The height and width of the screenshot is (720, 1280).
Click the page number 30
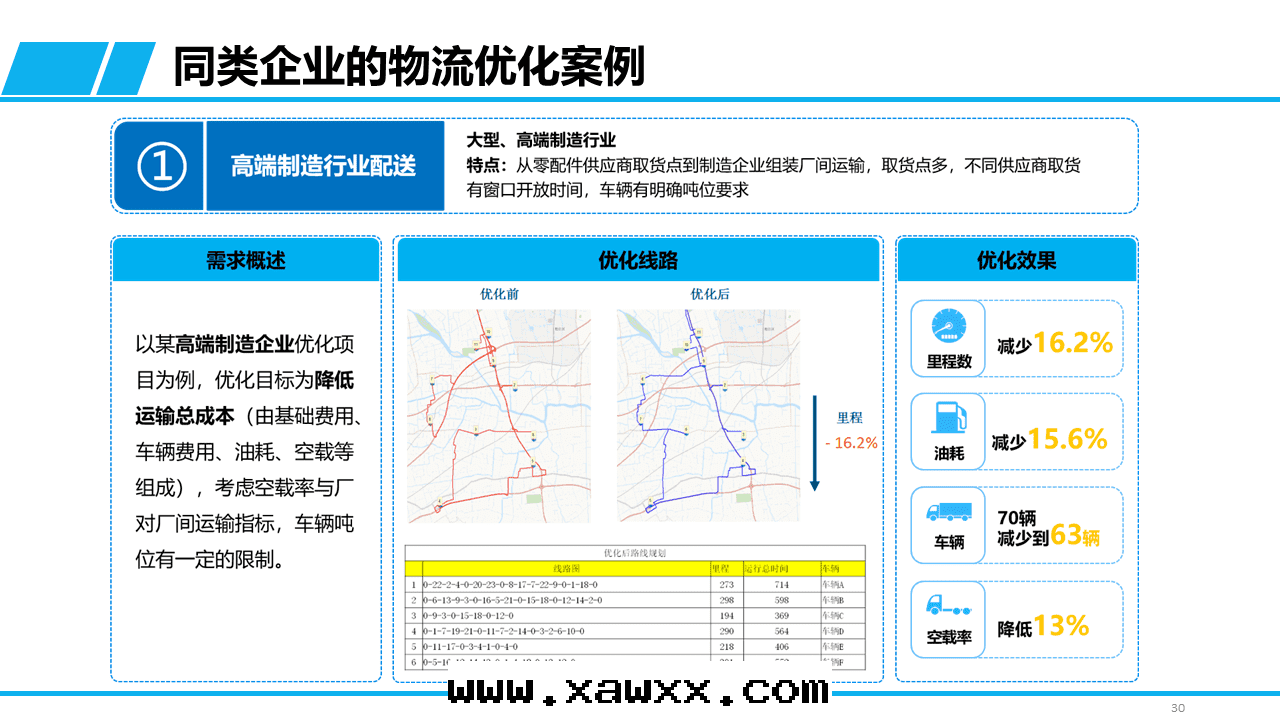point(1177,708)
